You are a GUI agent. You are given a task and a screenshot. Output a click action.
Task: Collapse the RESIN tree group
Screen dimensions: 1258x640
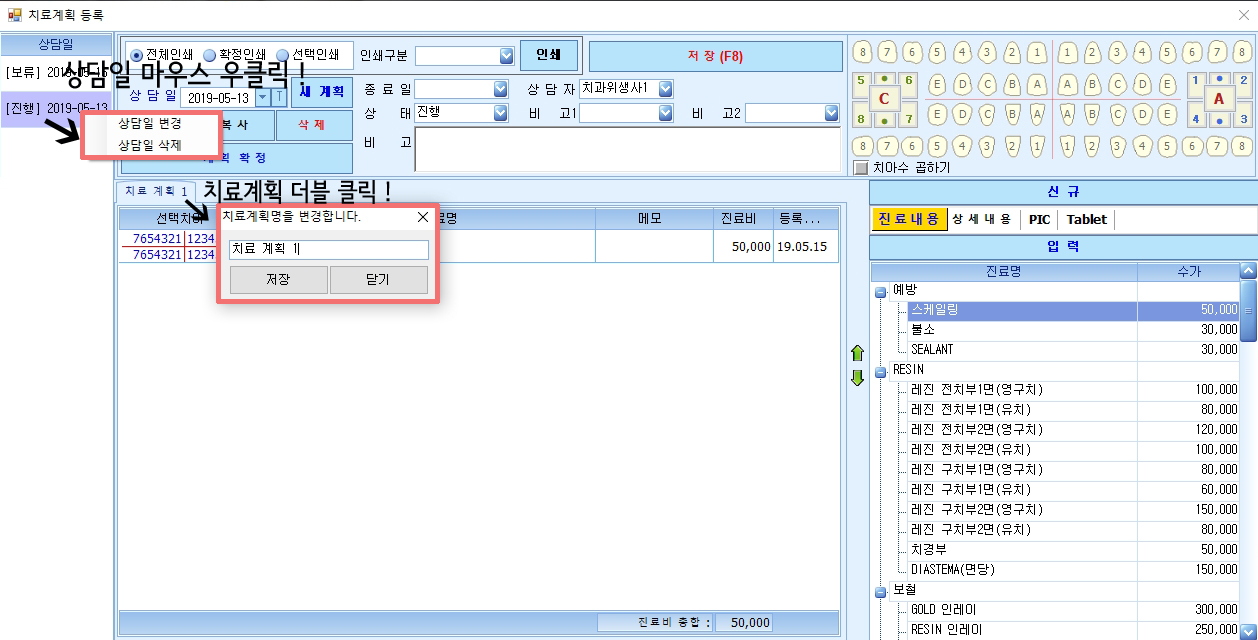coord(881,371)
